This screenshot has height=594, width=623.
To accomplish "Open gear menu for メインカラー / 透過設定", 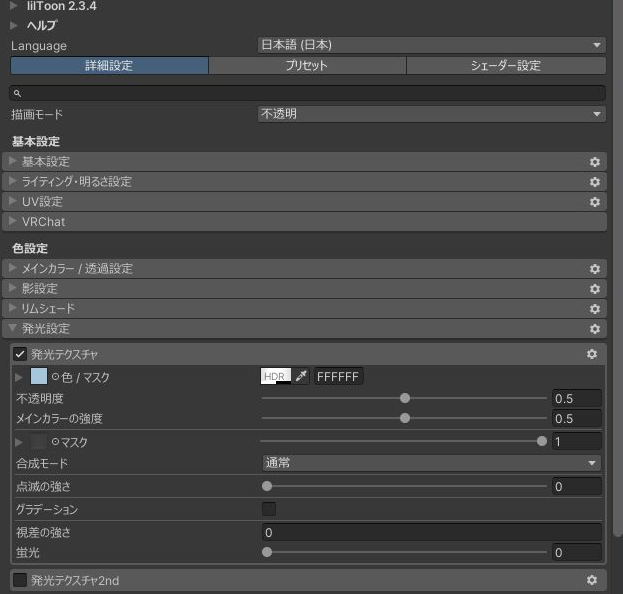I will point(595,269).
